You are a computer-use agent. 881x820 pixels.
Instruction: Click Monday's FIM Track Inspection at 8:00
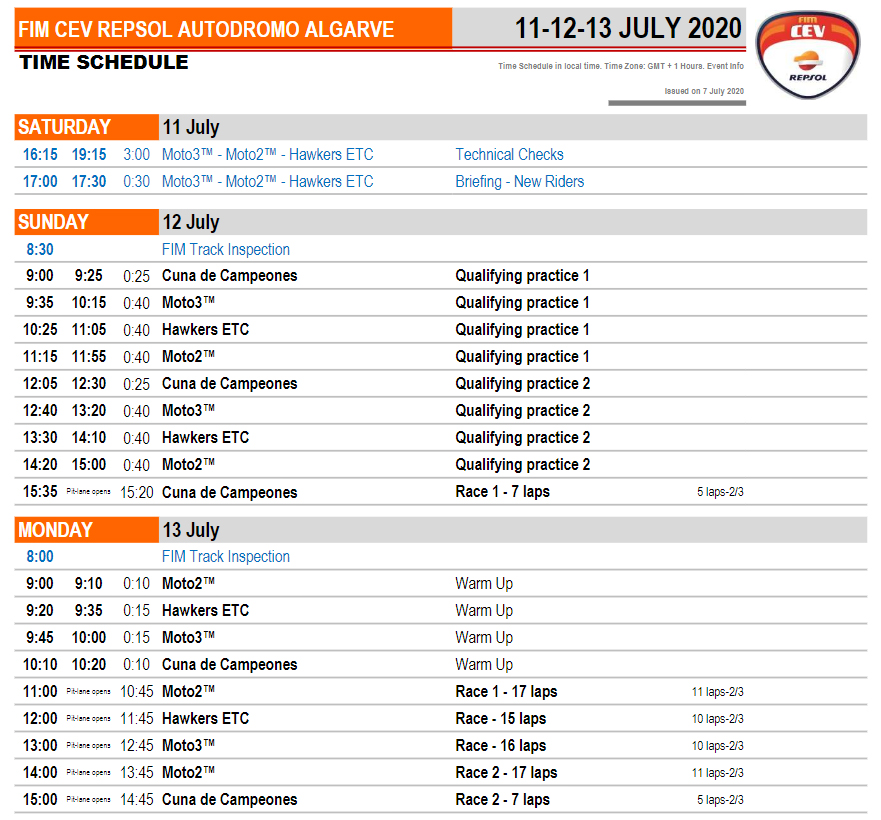pyautogui.click(x=225, y=557)
